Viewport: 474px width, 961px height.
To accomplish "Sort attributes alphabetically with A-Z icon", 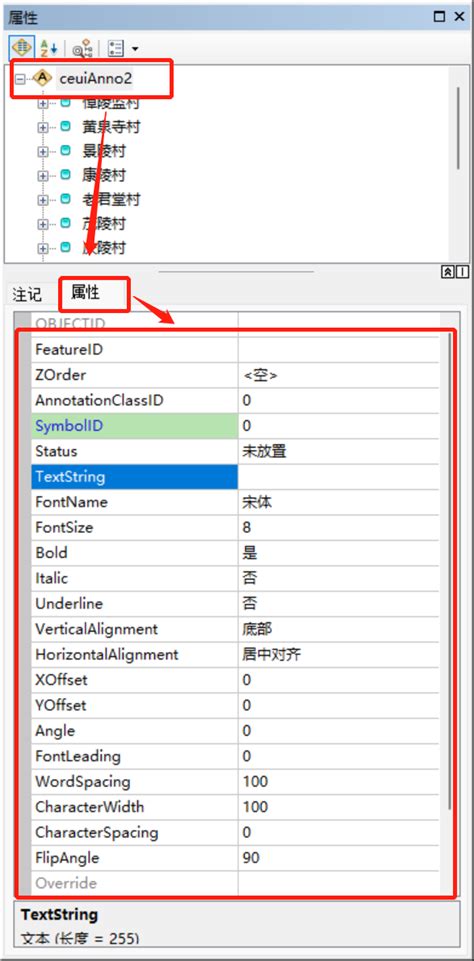I will pyautogui.click(x=49, y=47).
